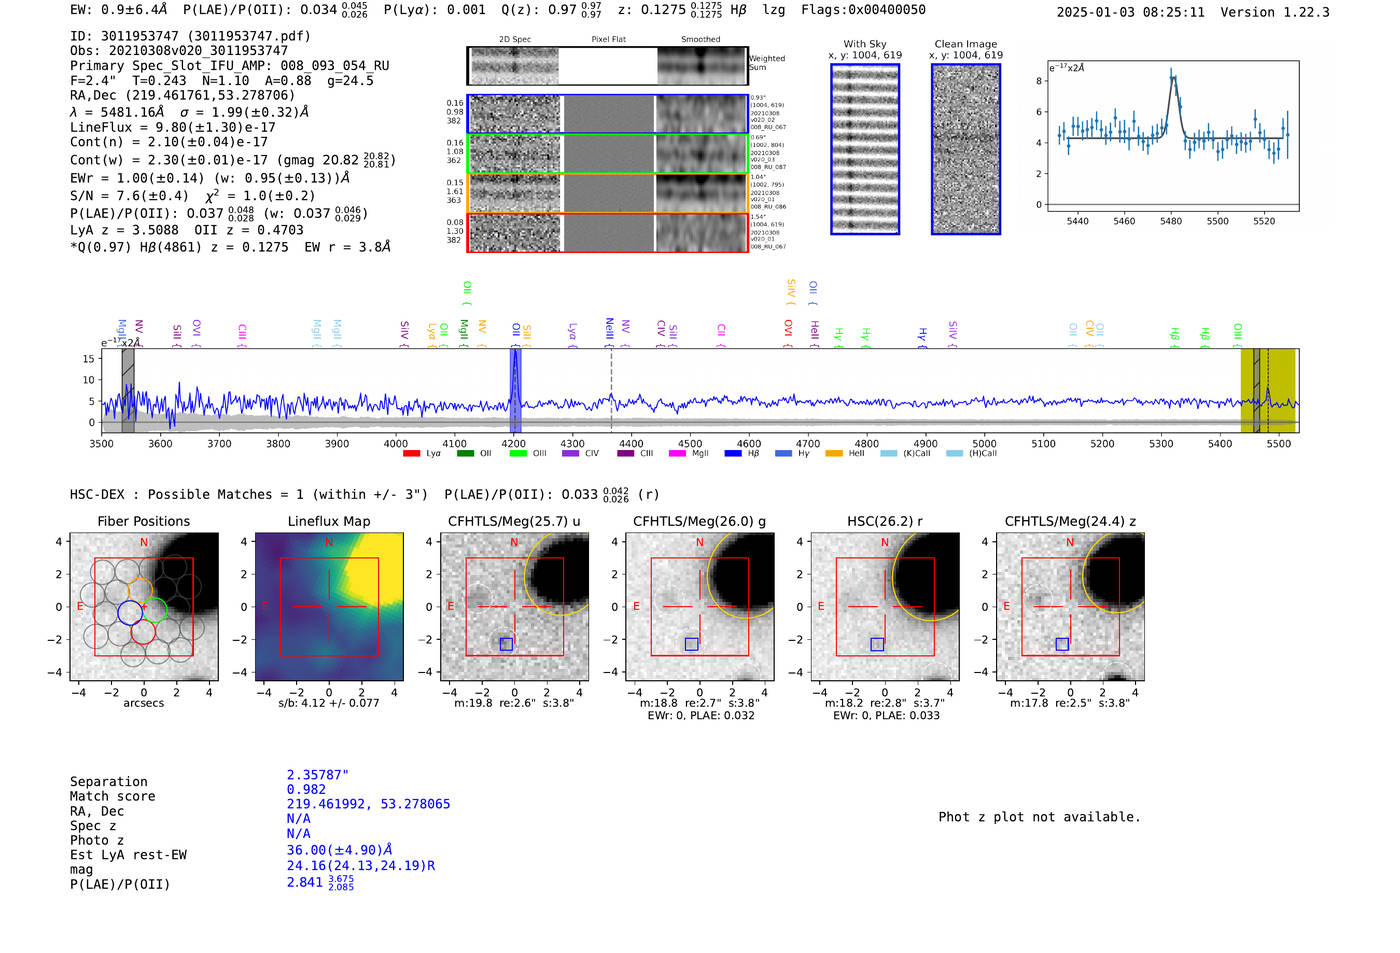This screenshot has height=953, width=1400.
Task: Open the HSC(26.2) r-band image
Action: pos(885,607)
